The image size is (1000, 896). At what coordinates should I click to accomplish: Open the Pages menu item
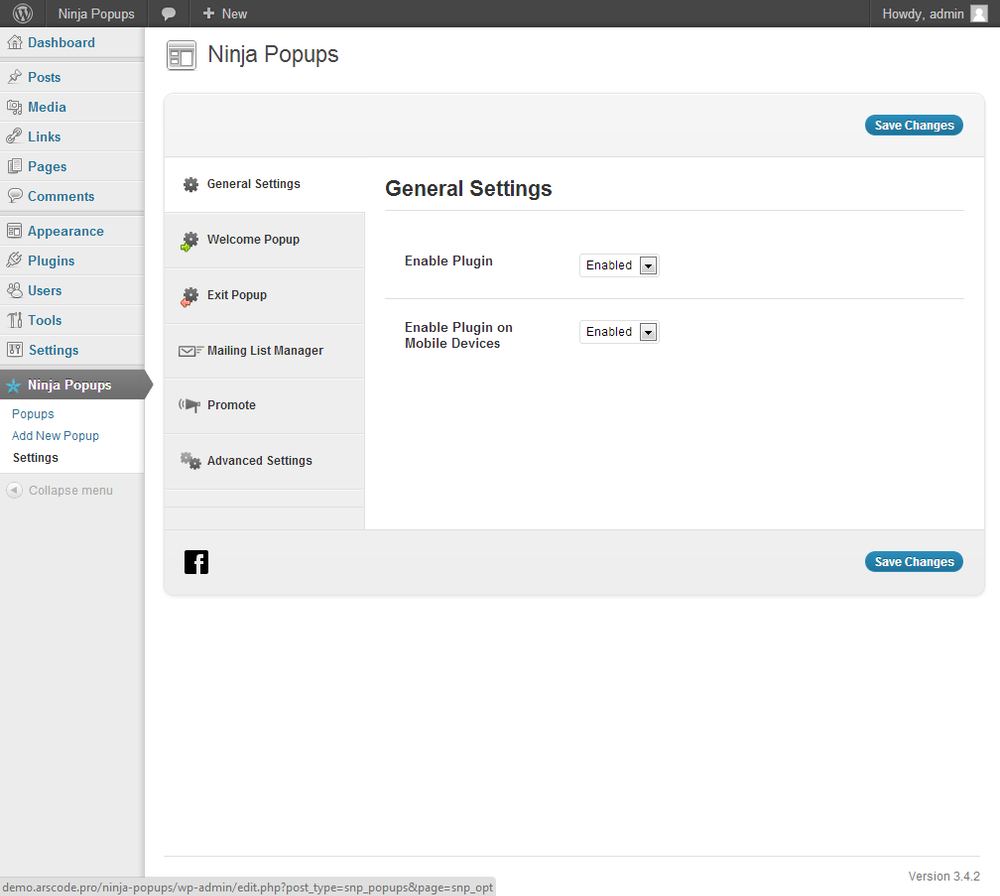click(72, 166)
